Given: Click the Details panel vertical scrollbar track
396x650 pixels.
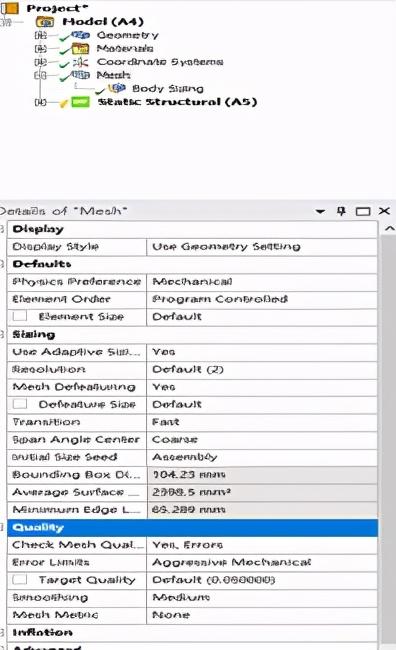Looking at the screenshot, I should tap(389, 439).
